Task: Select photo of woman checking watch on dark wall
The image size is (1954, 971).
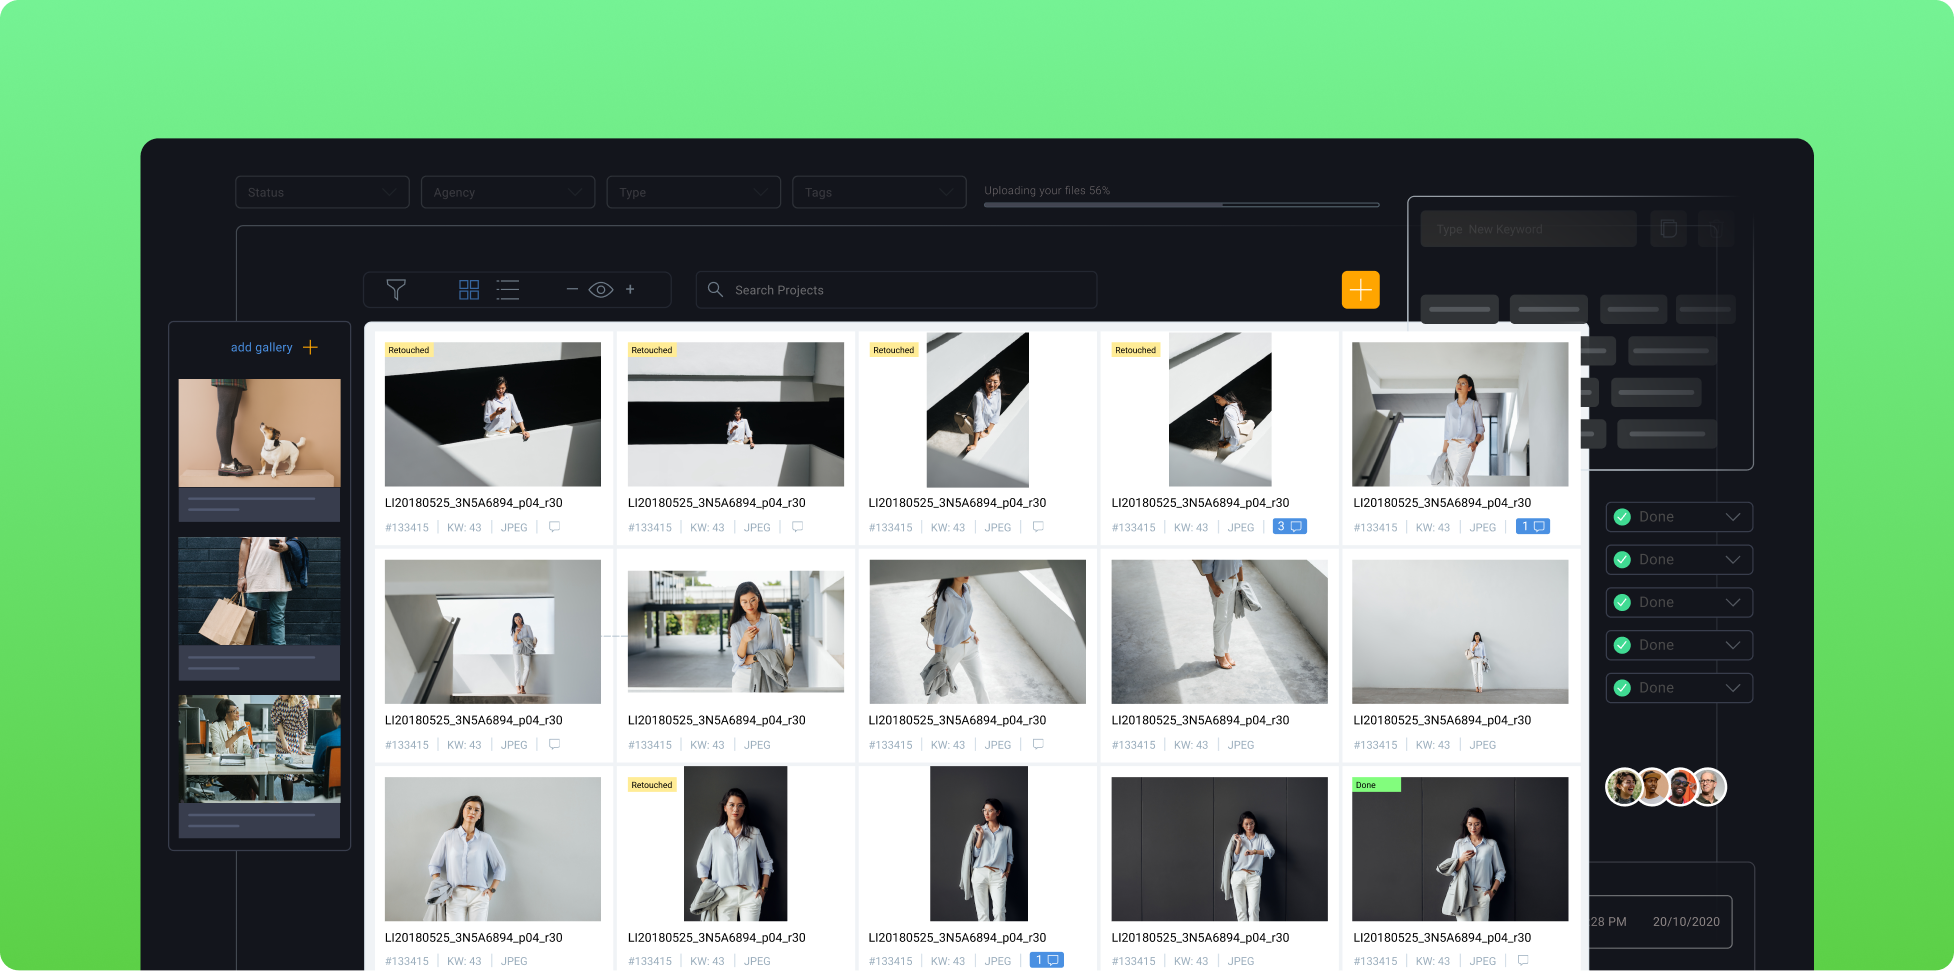Action: tap(1219, 849)
